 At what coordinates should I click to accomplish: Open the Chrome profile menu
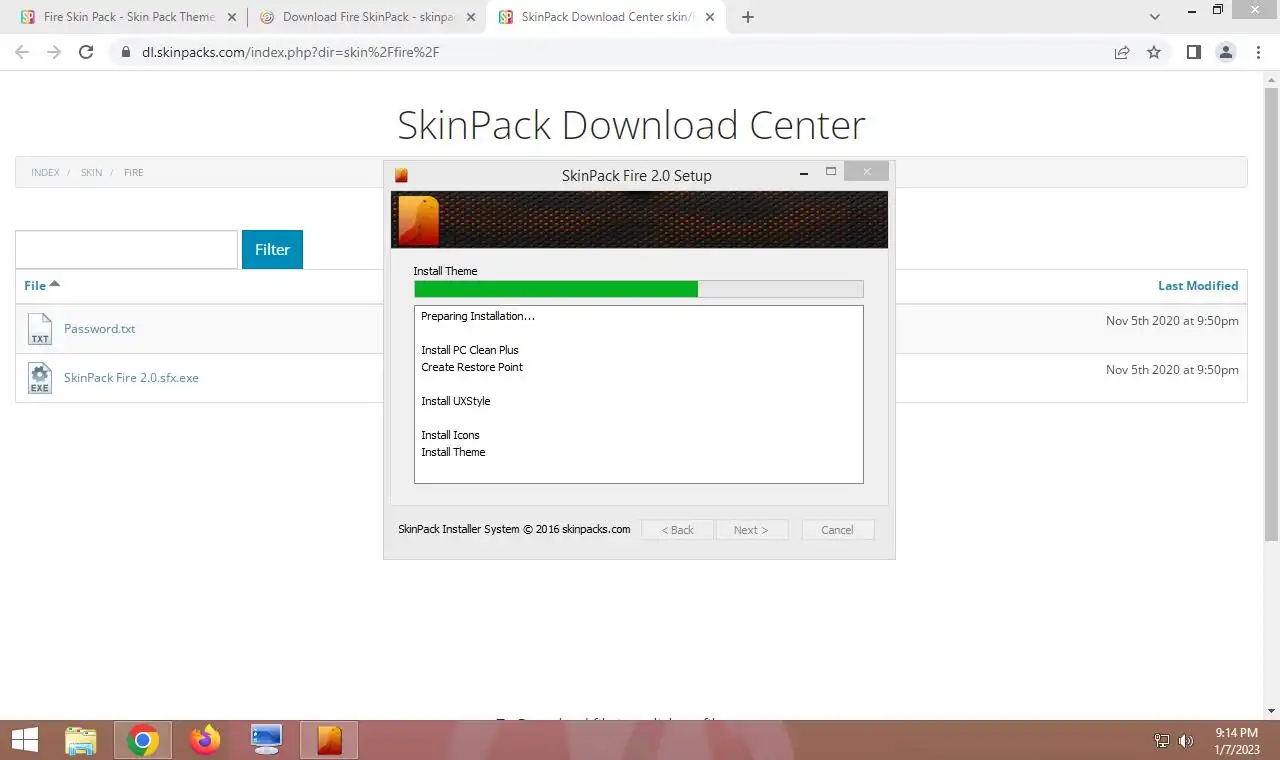[1226, 52]
